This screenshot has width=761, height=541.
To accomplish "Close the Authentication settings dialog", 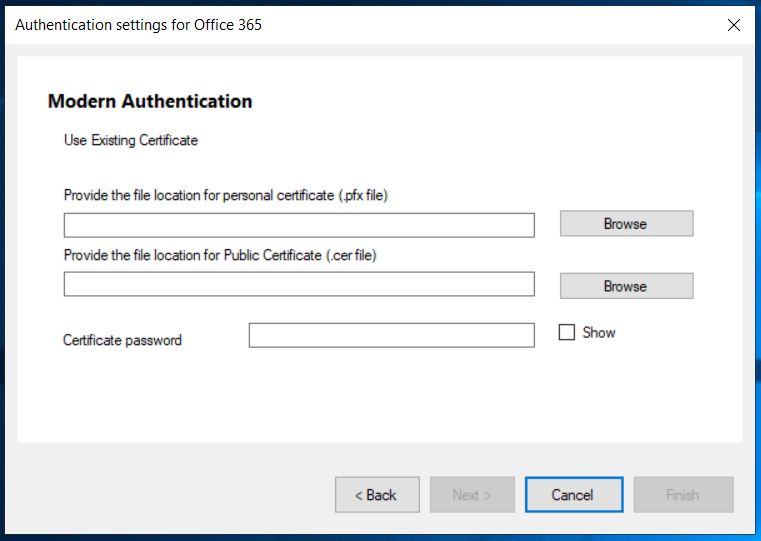I will pos(734,25).
